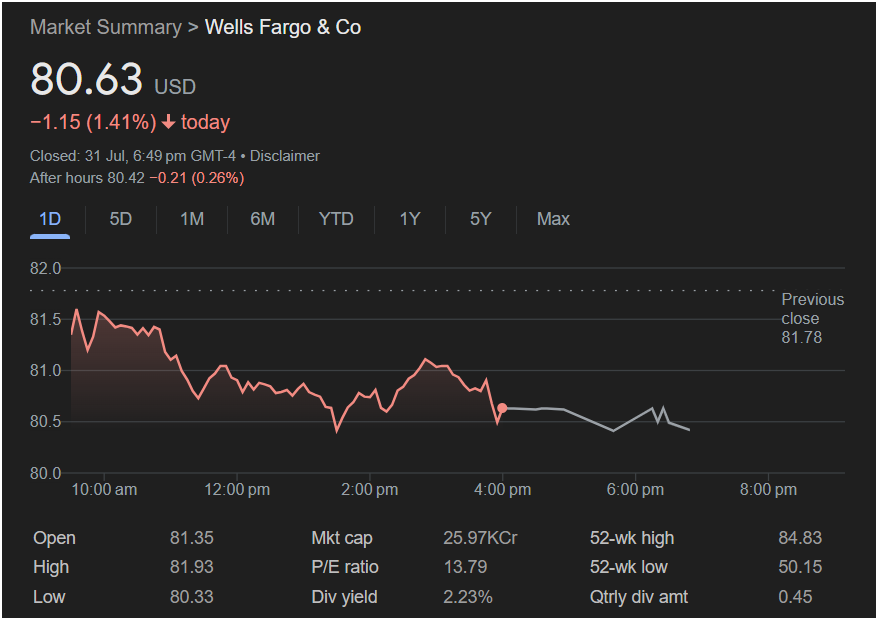The height and width of the screenshot is (620, 878).
Task: Click the after-hours change −0.21 (0.26%)
Action: [197, 178]
